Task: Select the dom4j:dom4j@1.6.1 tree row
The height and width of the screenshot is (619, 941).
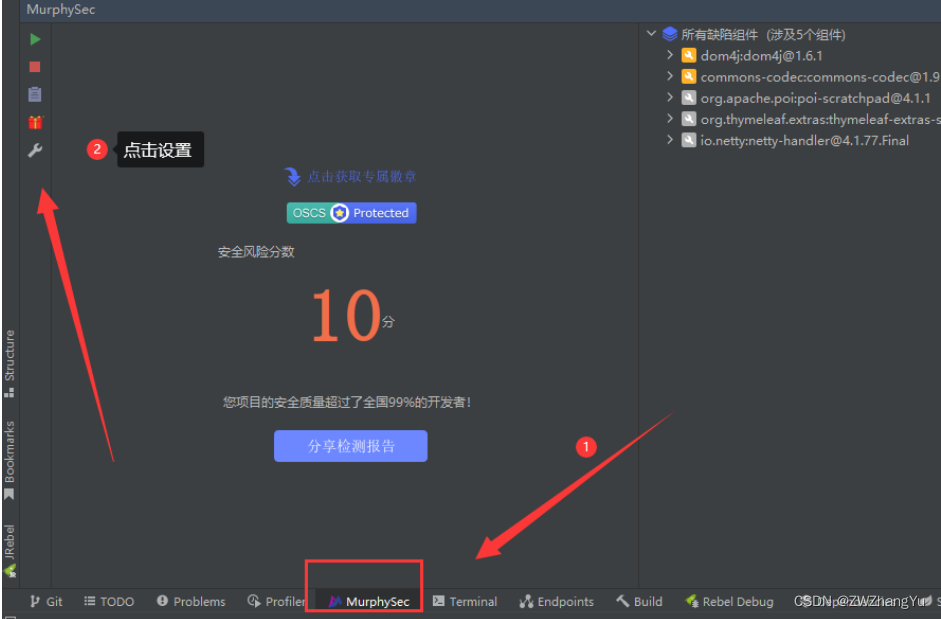Action: click(762, 56)
